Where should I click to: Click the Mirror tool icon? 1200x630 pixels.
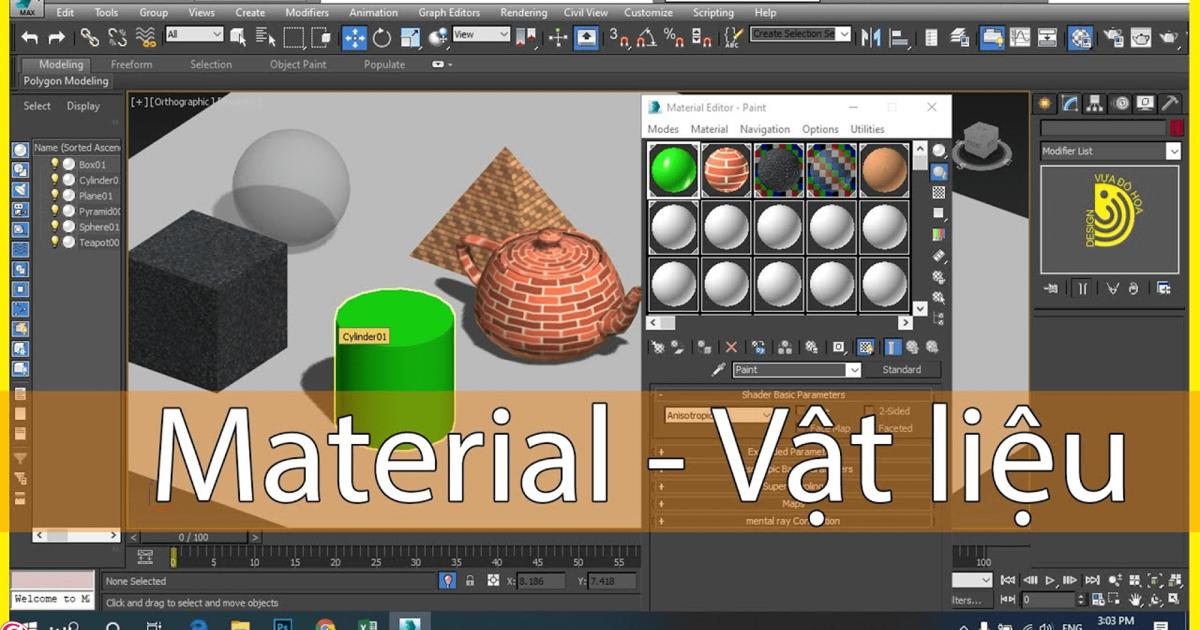872,38
